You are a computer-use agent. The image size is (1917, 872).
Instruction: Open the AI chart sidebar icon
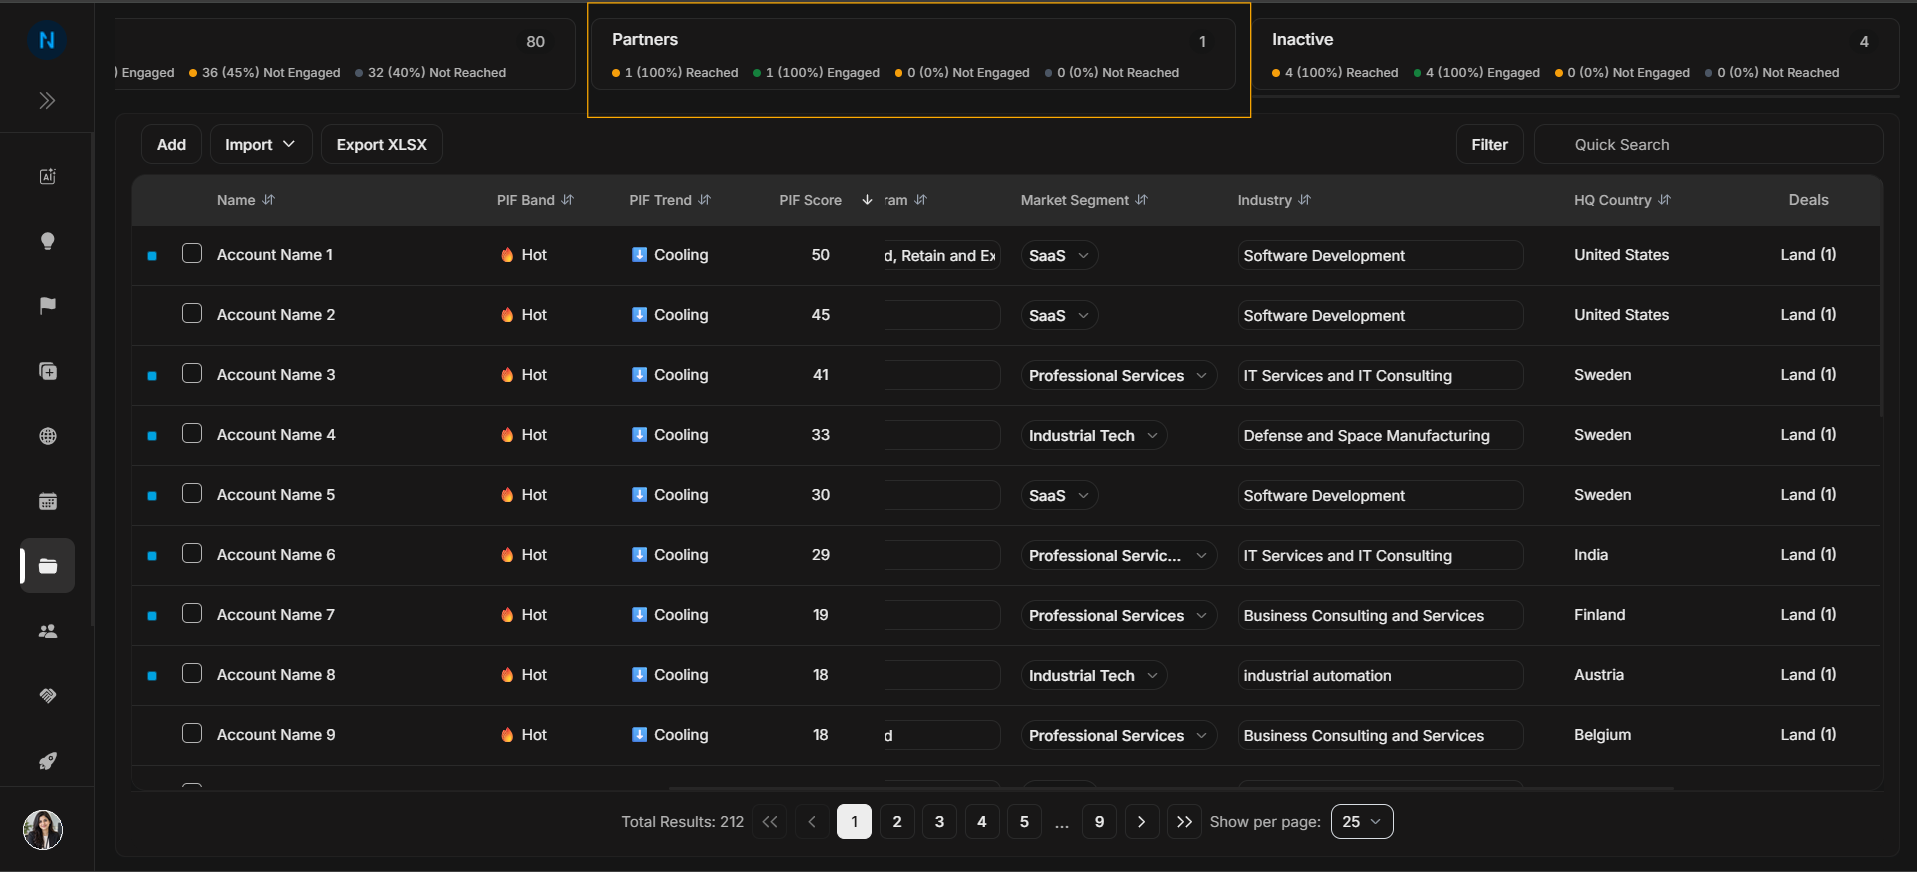click(47, 176)
